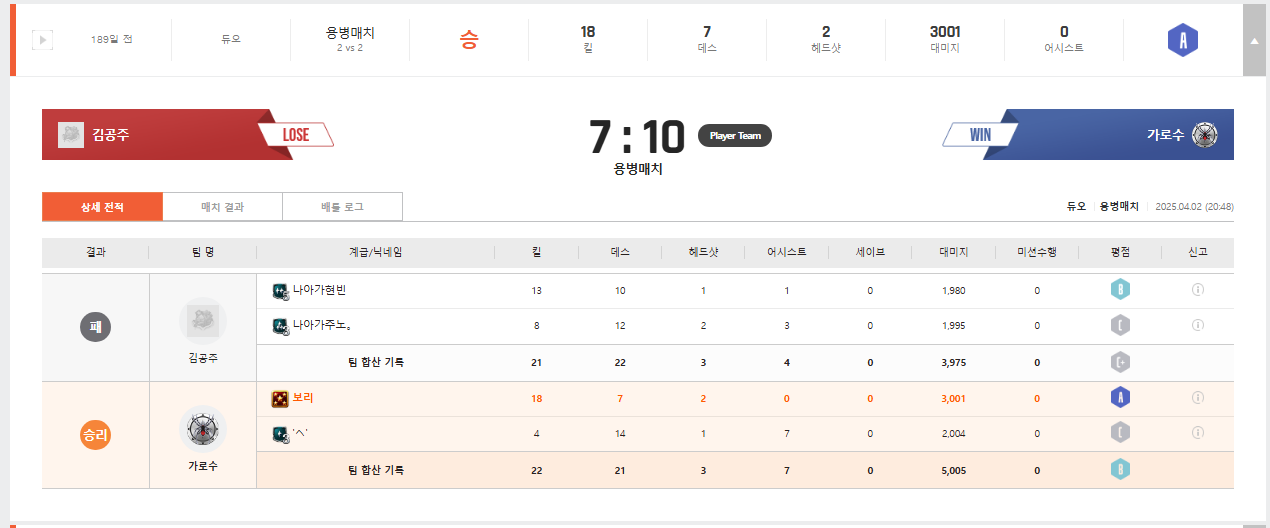Click the report icon for player 'ㅅ'
Viewport: 1270px width, 528px height.
point(1197,433)
